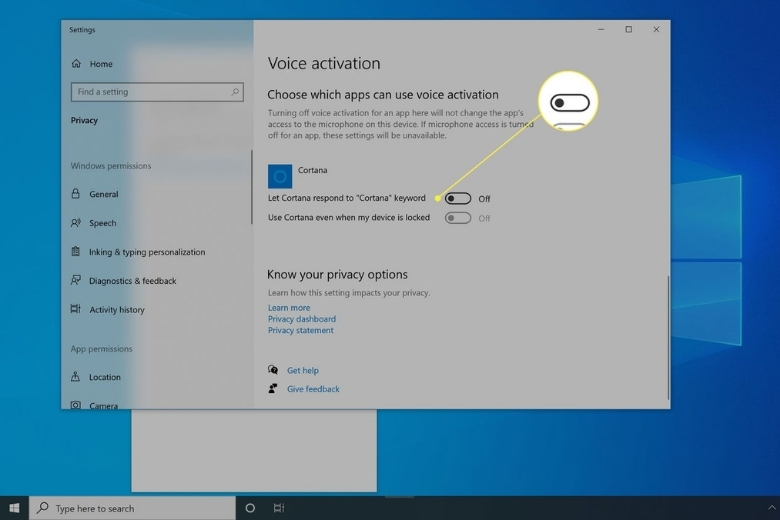Click the Get help link
Screen dimensions: 780x520
click(x=303, y=370)
